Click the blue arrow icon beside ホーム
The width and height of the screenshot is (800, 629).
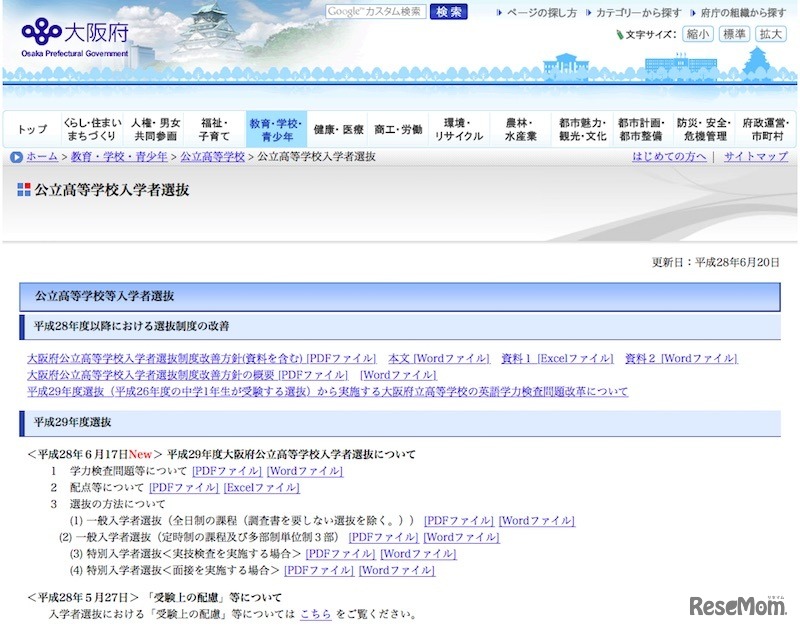tap(17, 157)
